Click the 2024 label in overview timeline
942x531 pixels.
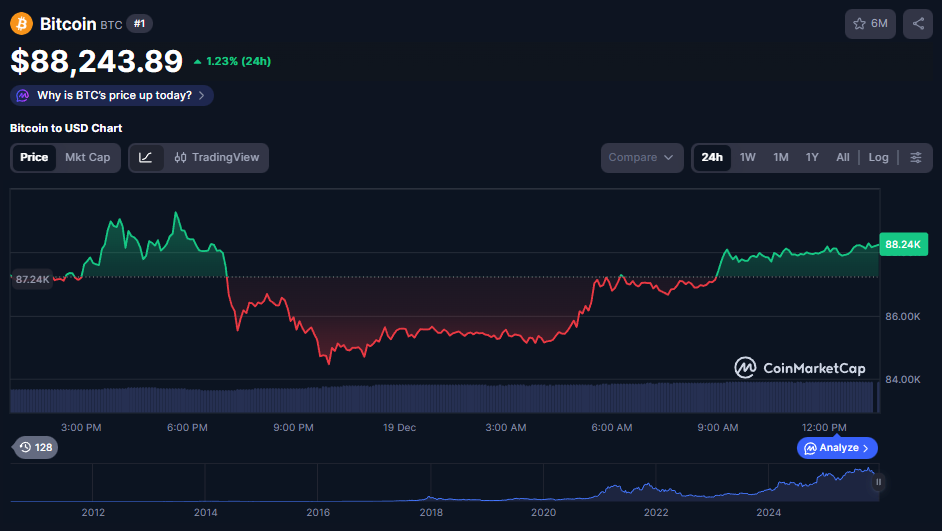pos(768,512)
